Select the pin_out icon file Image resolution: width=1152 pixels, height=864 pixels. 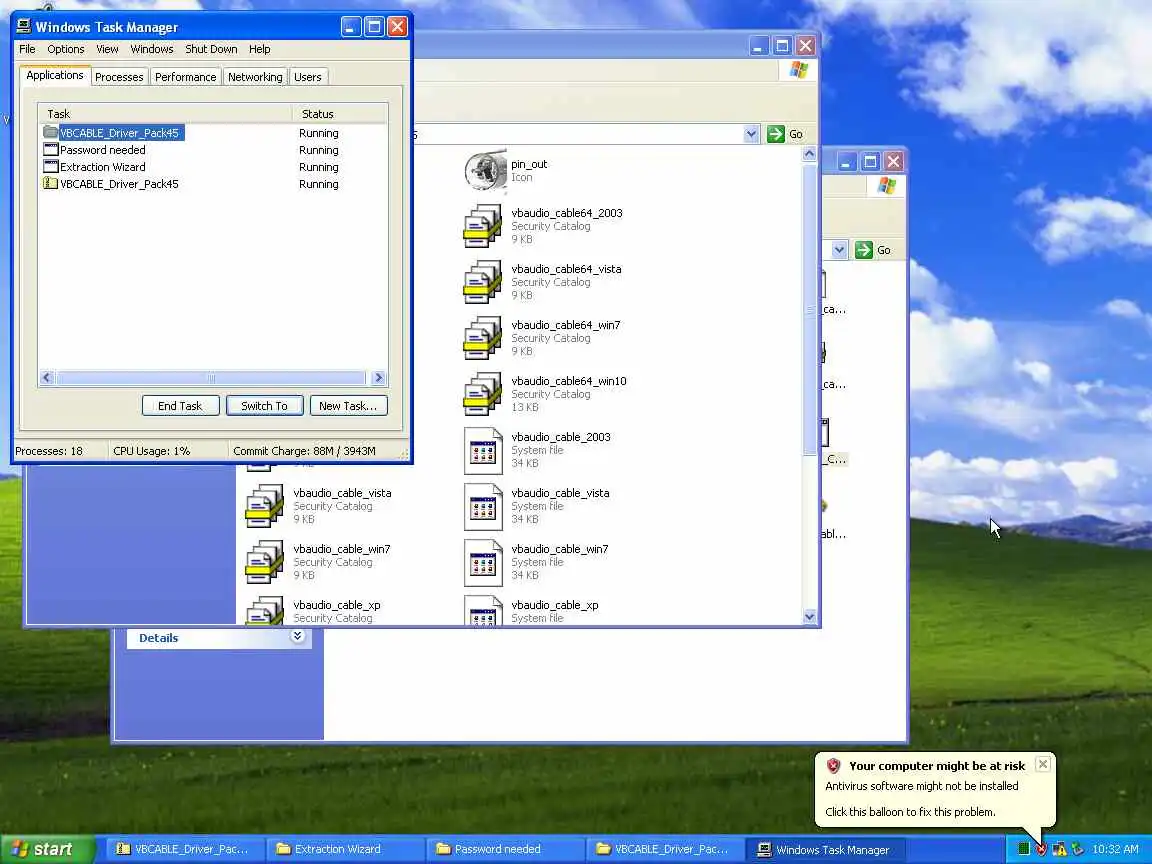point(486,170)
